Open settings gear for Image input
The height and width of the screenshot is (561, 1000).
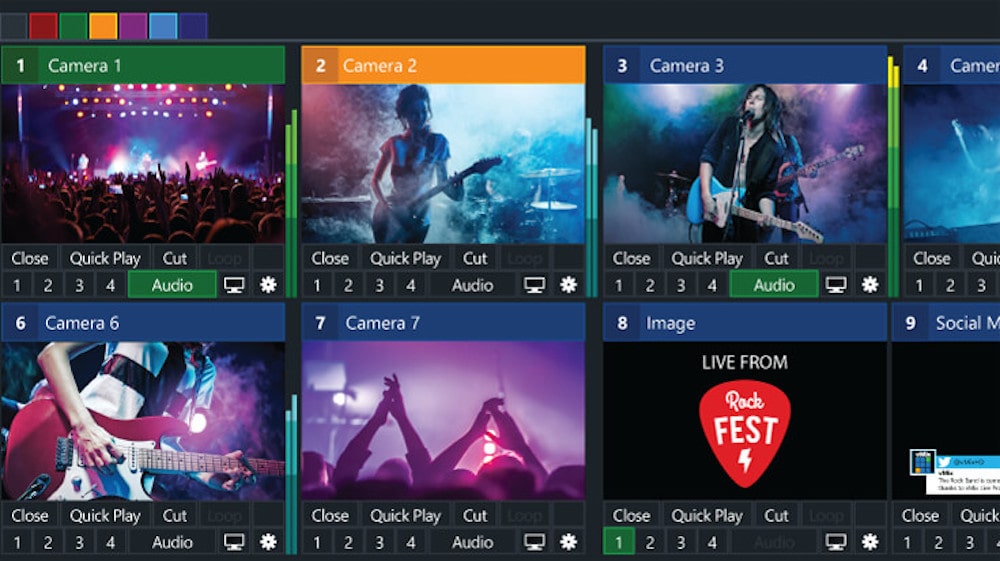[x=869, y=542]
